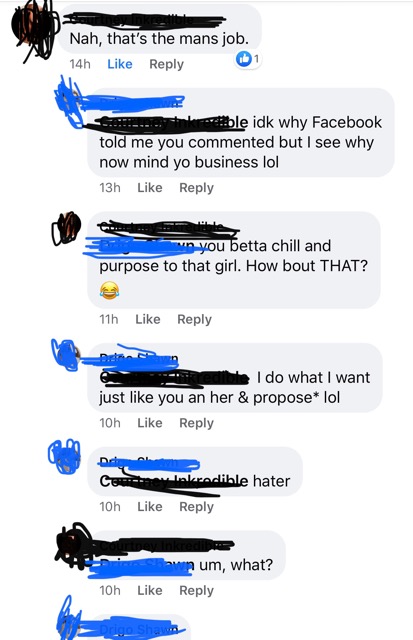Open black-scribbled avatar beside 11h comment
Screen dimensions: 413x640
[x=66, y=227]
